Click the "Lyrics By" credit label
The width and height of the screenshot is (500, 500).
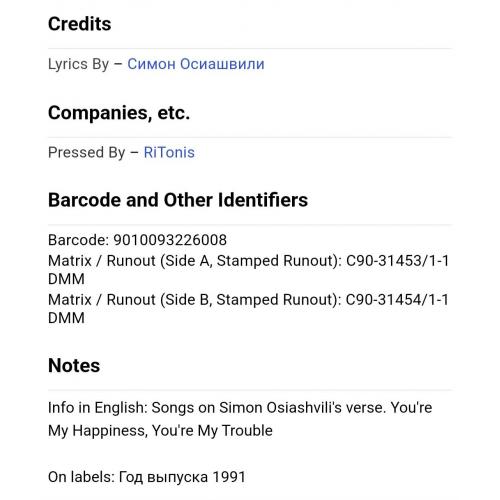[x=78, y=64]
